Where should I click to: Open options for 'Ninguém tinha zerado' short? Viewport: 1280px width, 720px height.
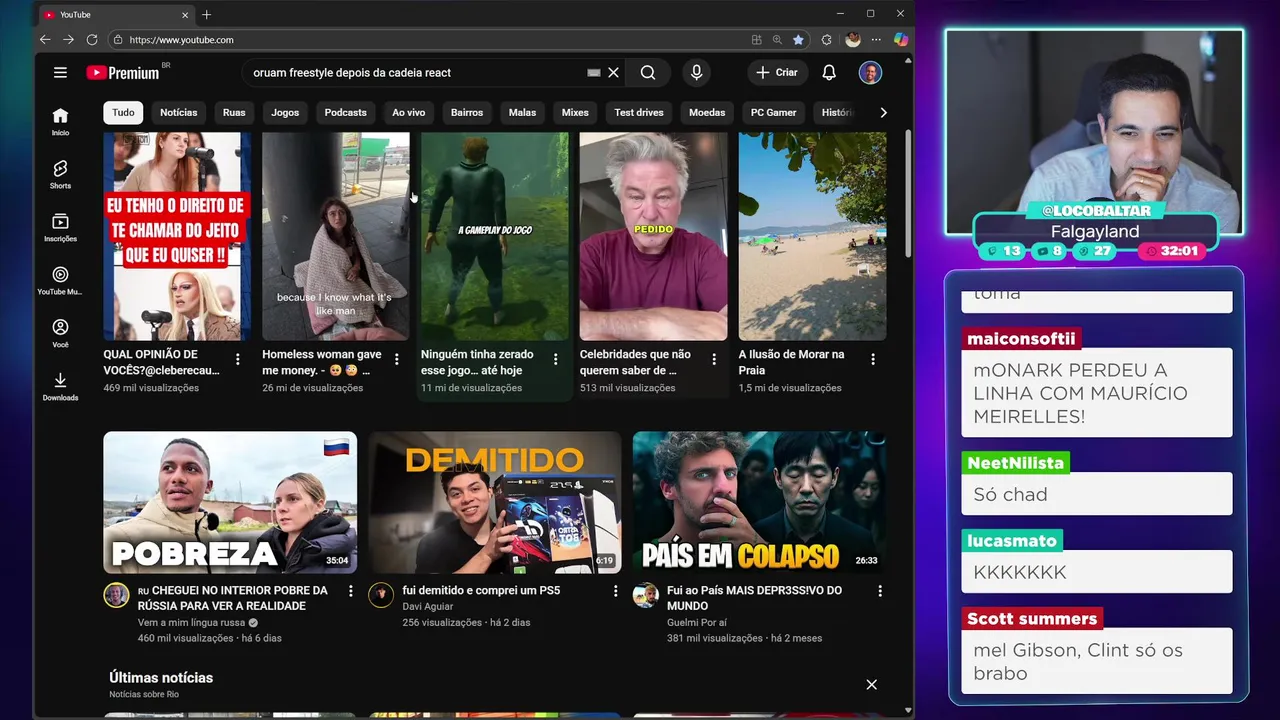point(556,359)
